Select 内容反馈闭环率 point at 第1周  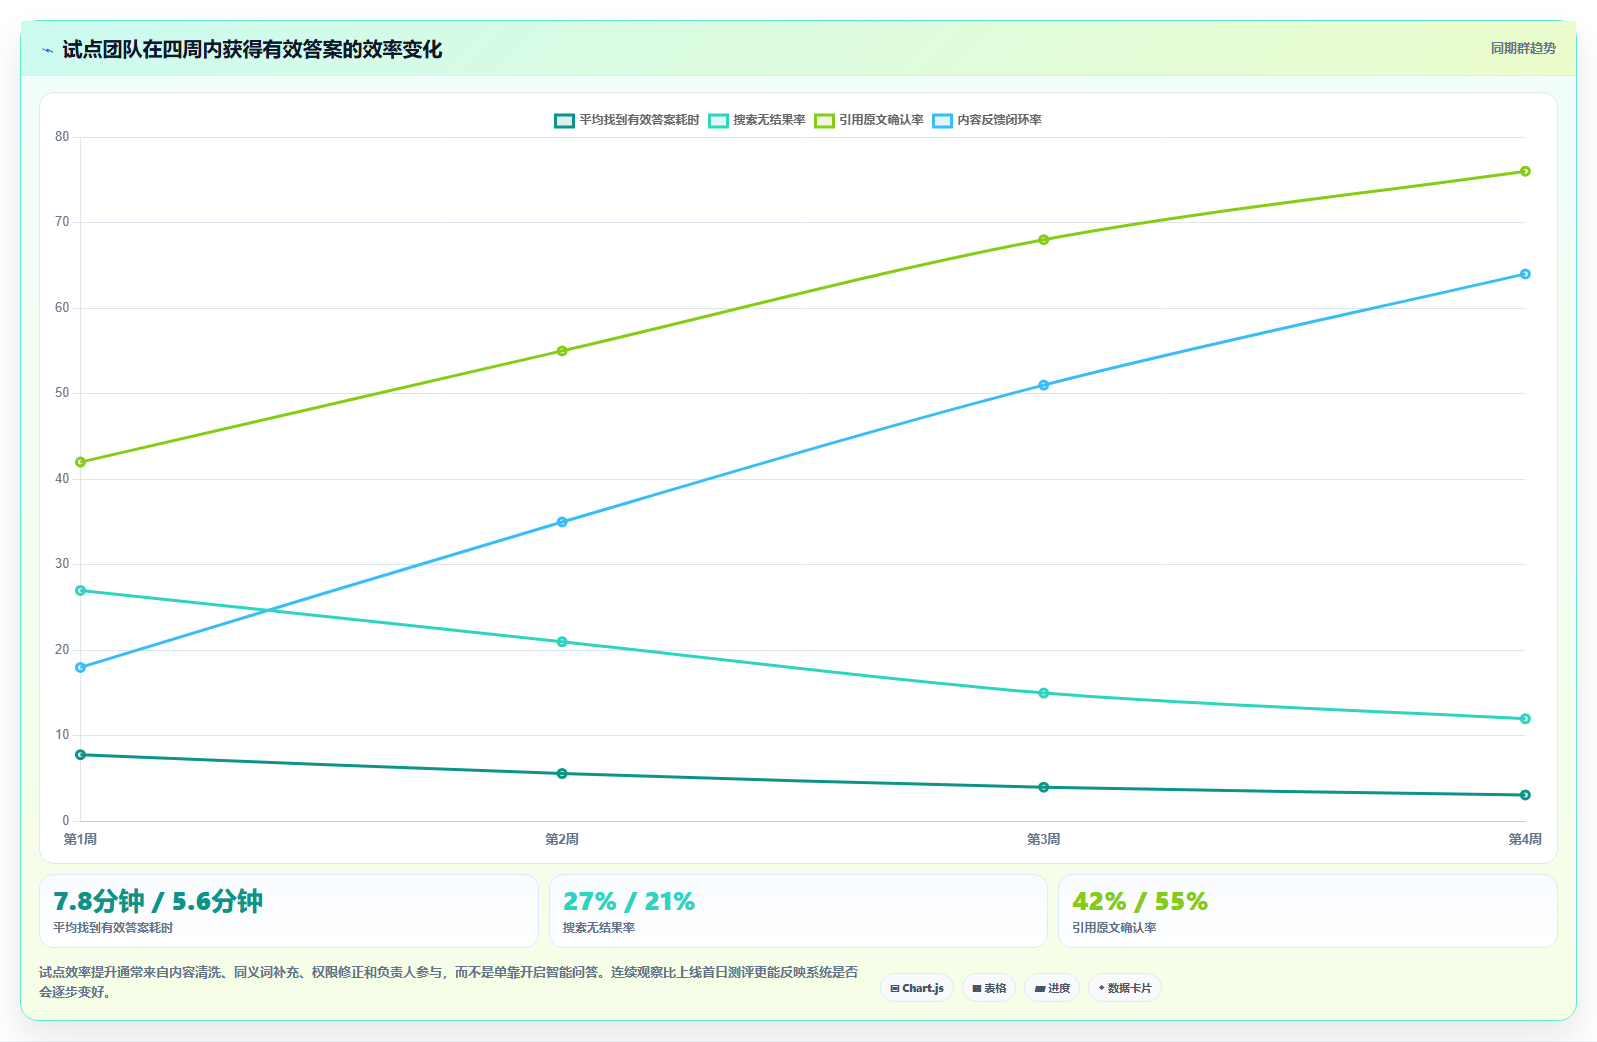[81, 667]
